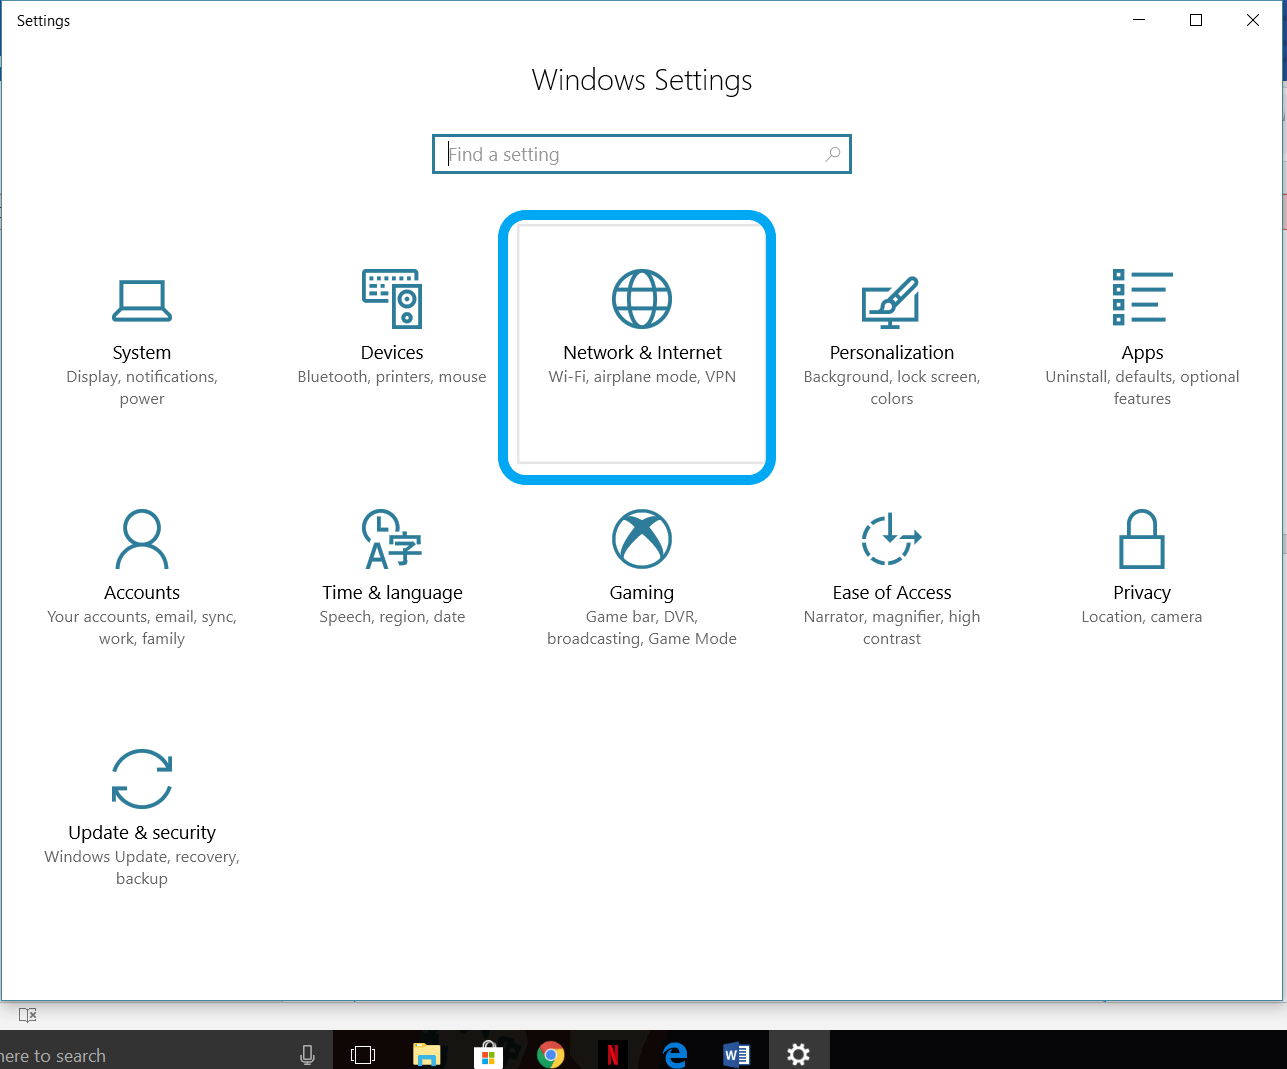Open Microsoft Store from the taskbar
The width and height of the screenshot is (1287, 1069).
488,1054
